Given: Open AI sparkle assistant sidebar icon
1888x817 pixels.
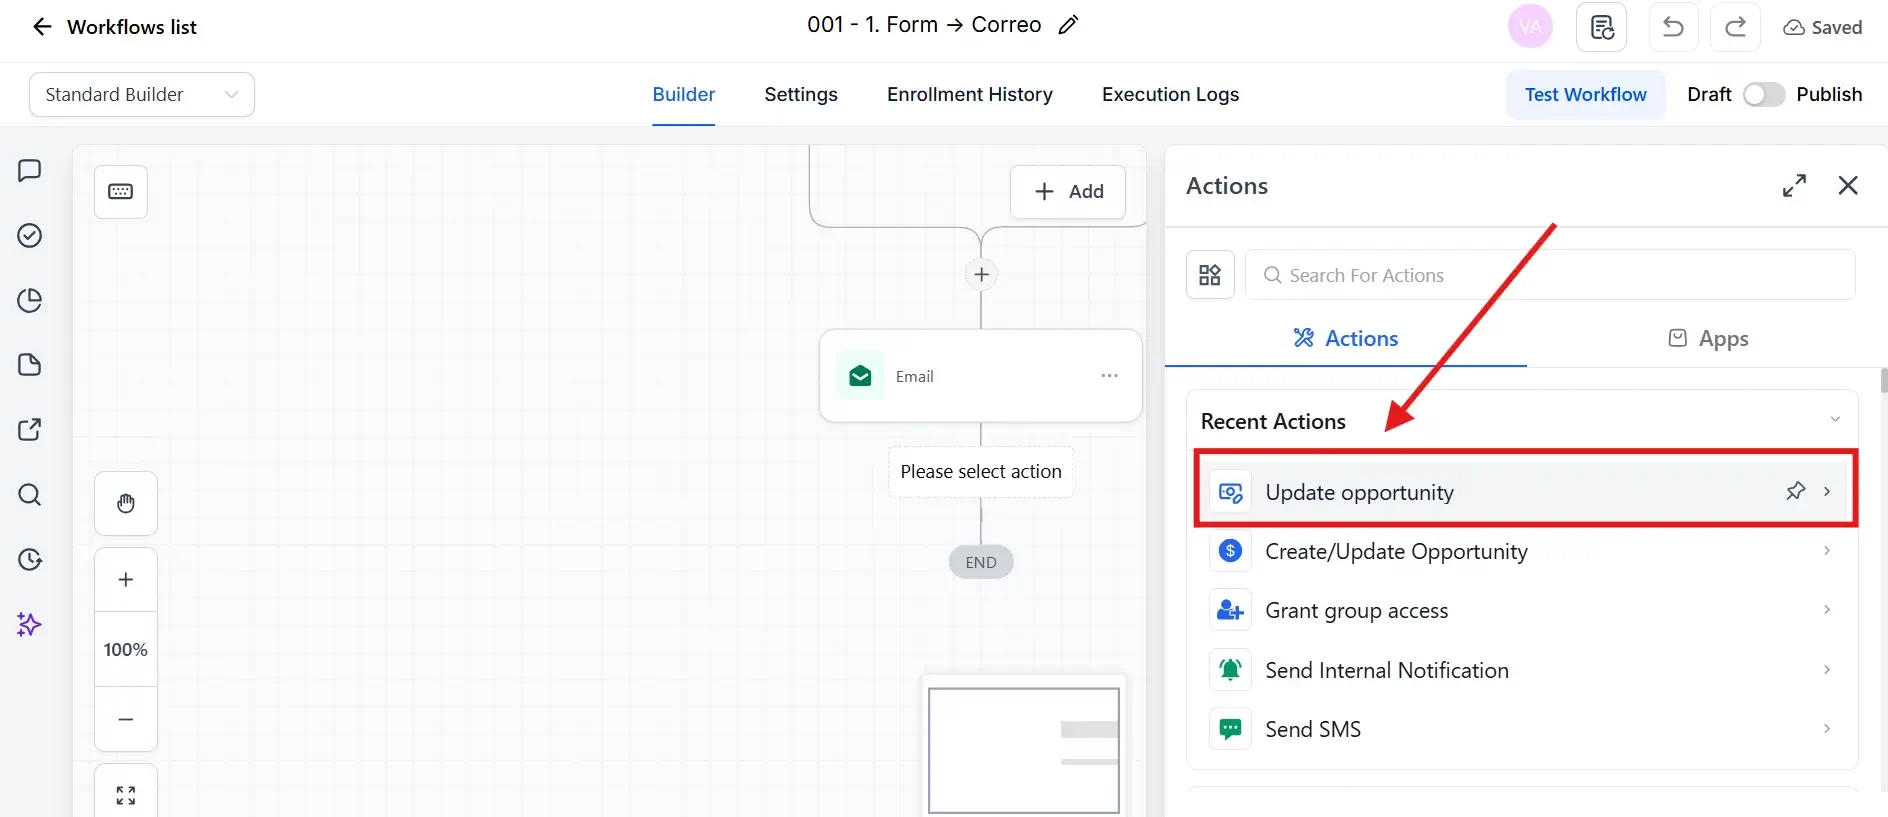Looking at the screenshot, I should (x=29, y=625).
